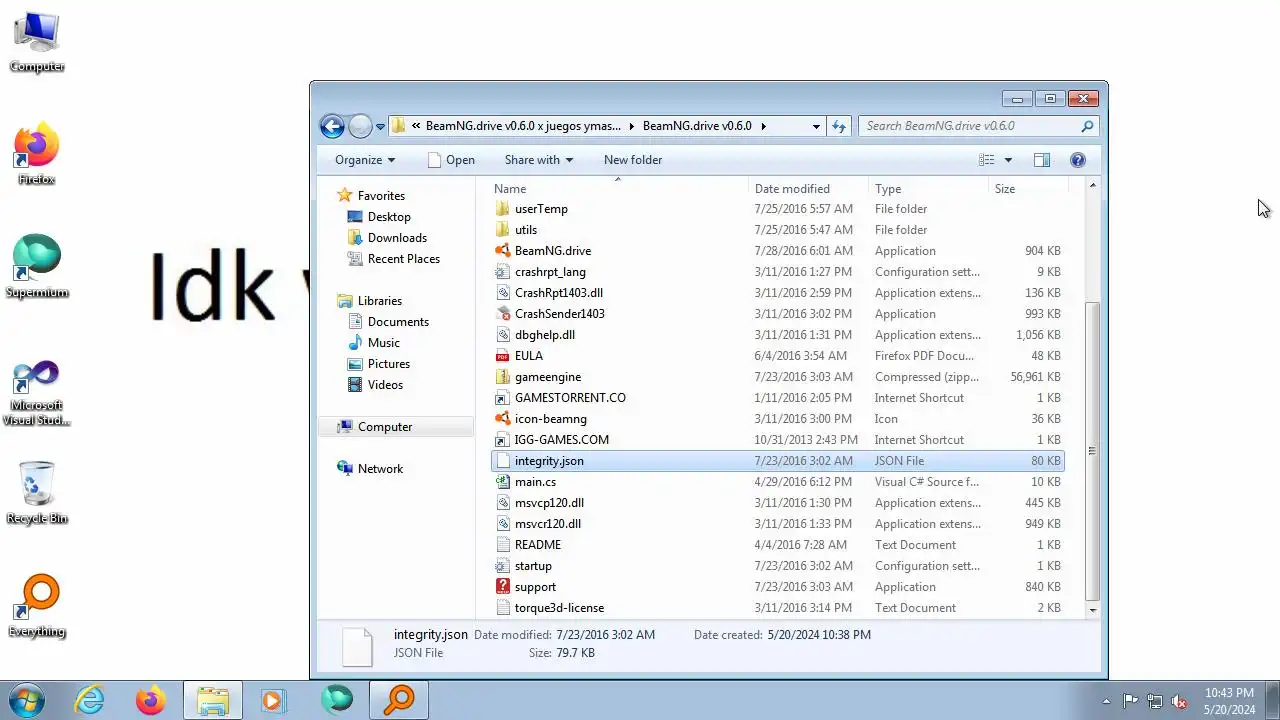Click the search magnifier icon
Image resolution: width=1280 pixels, height=720 pixels.
(1087, 126)
